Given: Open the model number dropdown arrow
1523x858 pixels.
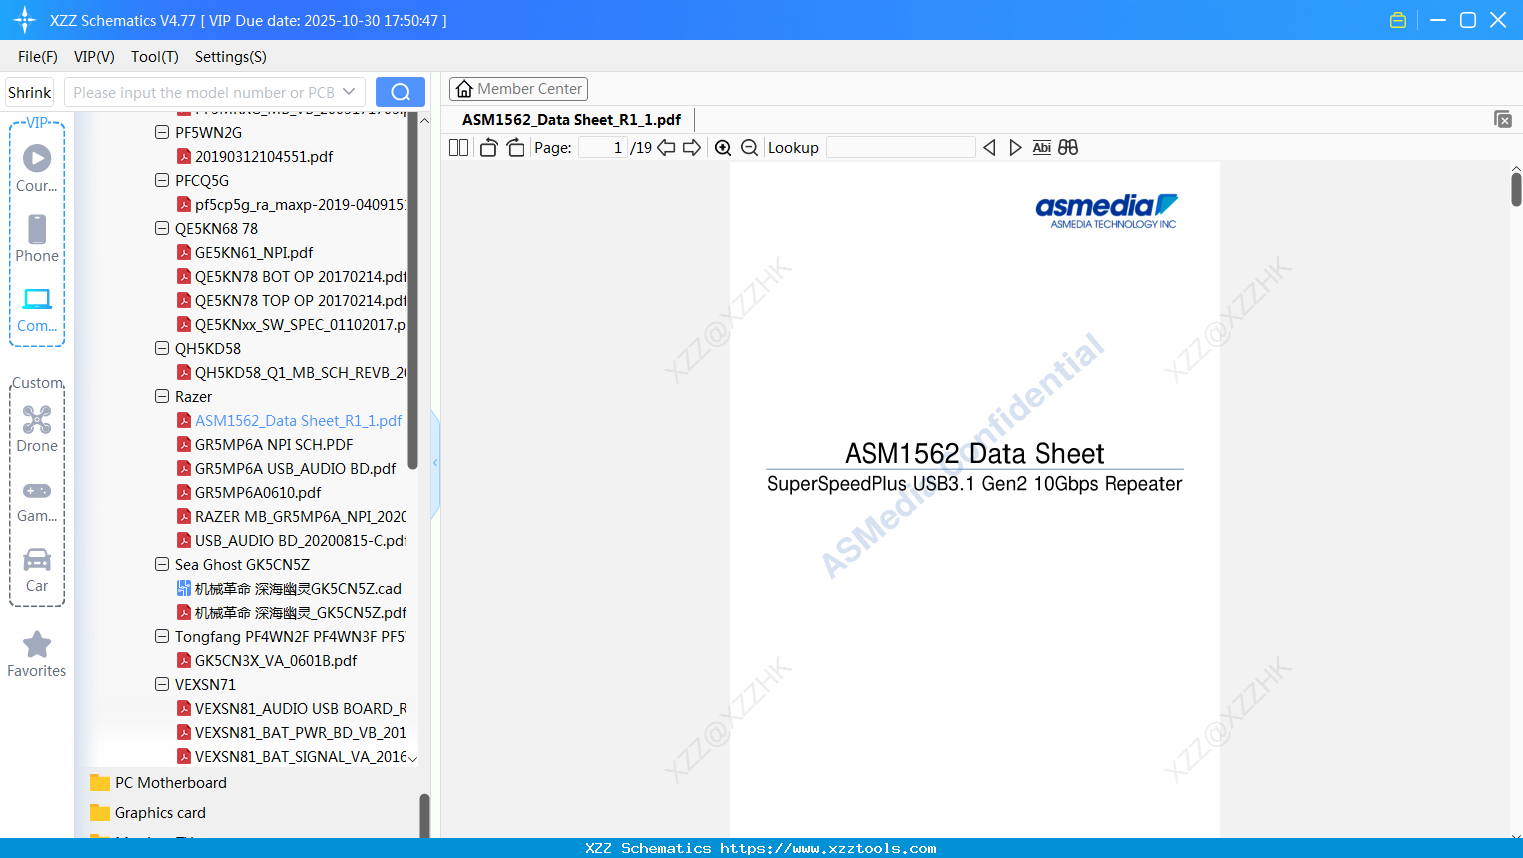Looking at the screenshot, I should click(349, 92).
